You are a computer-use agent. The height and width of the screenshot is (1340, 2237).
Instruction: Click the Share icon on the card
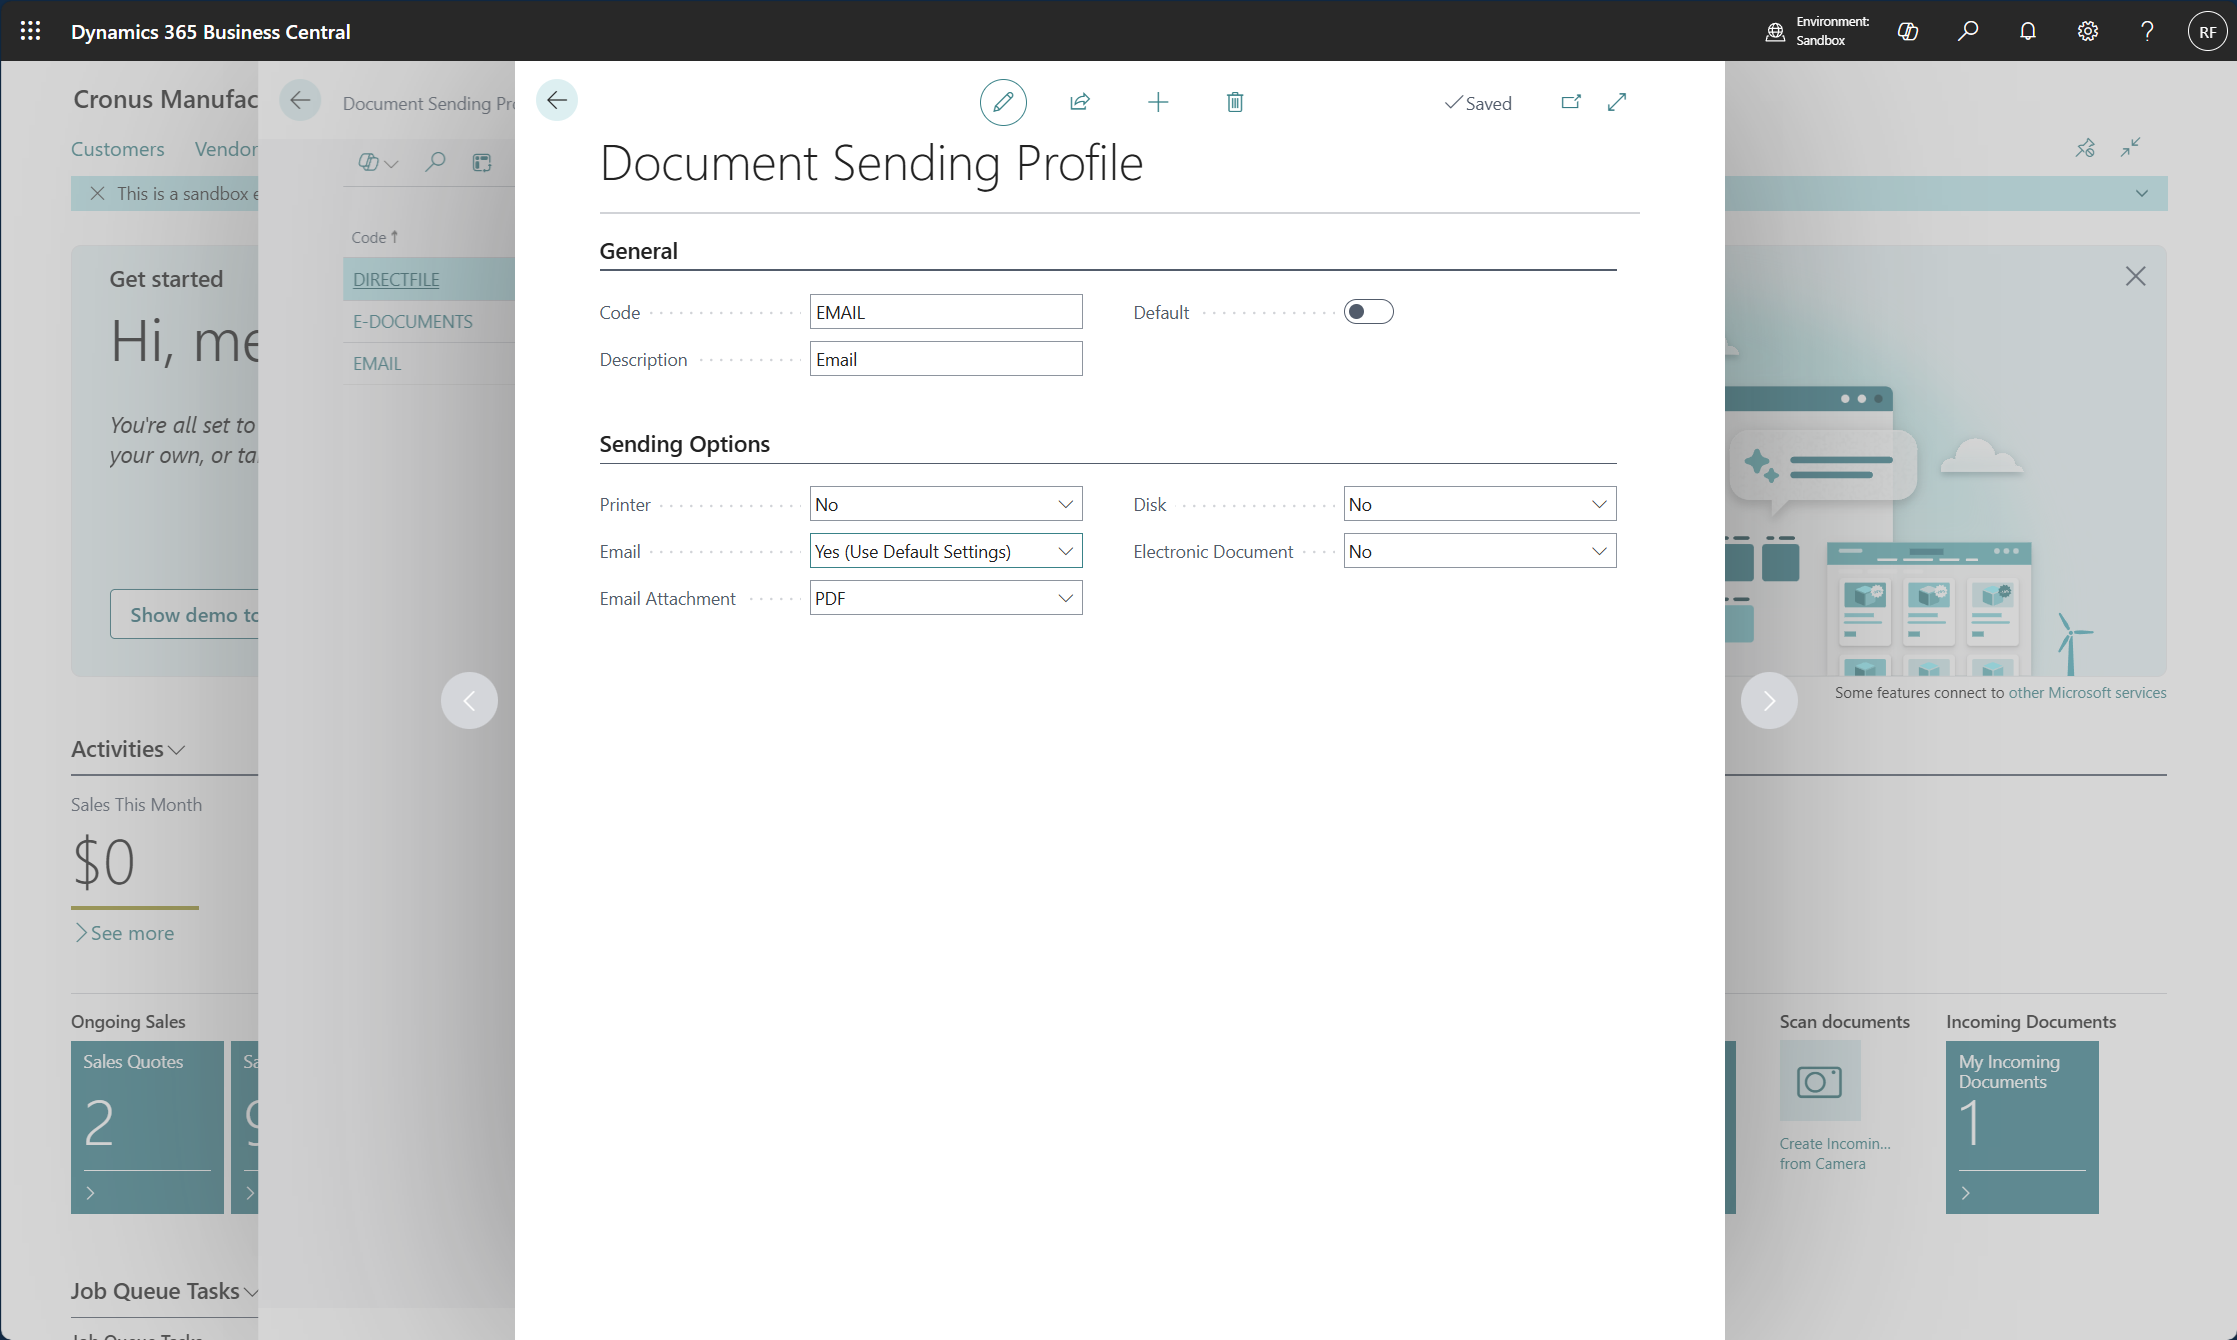pos(1080,102)
